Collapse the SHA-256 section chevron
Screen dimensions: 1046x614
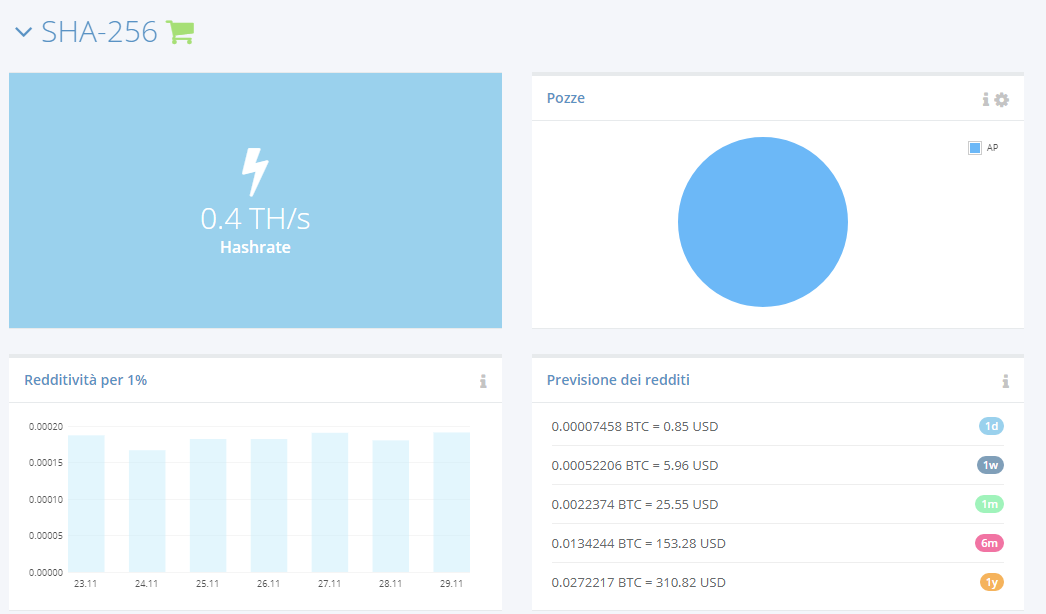23,32
